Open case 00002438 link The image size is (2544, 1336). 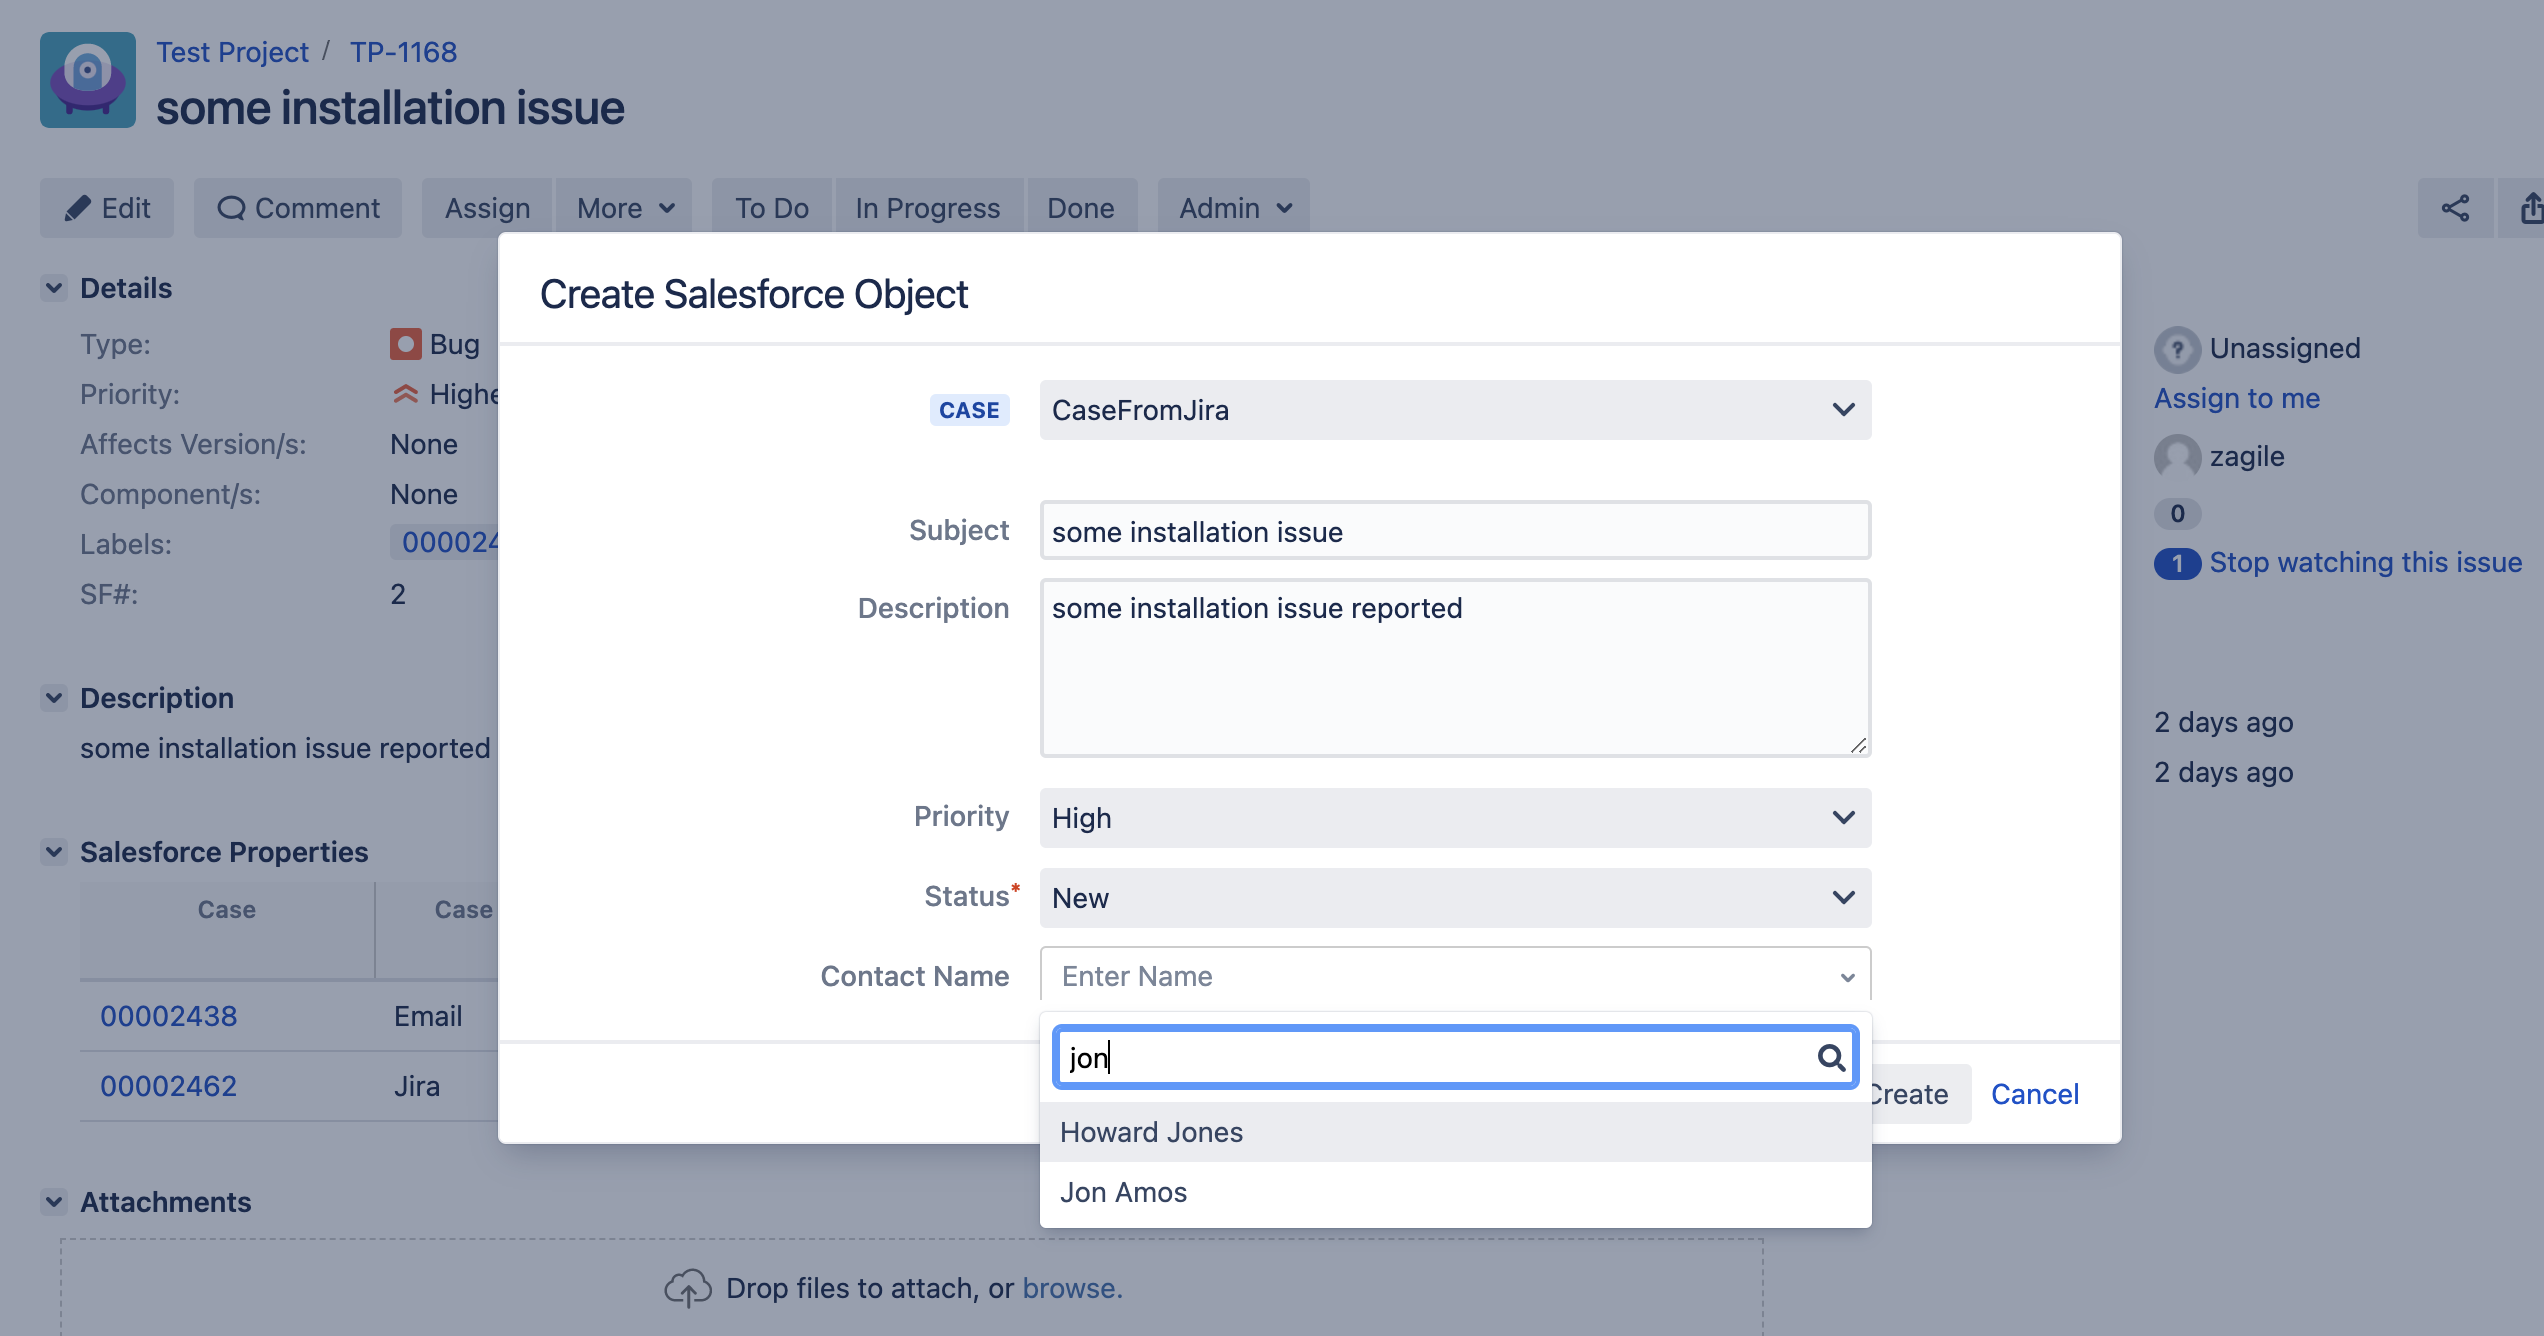pyautogui.click(x=168, y=1016)
